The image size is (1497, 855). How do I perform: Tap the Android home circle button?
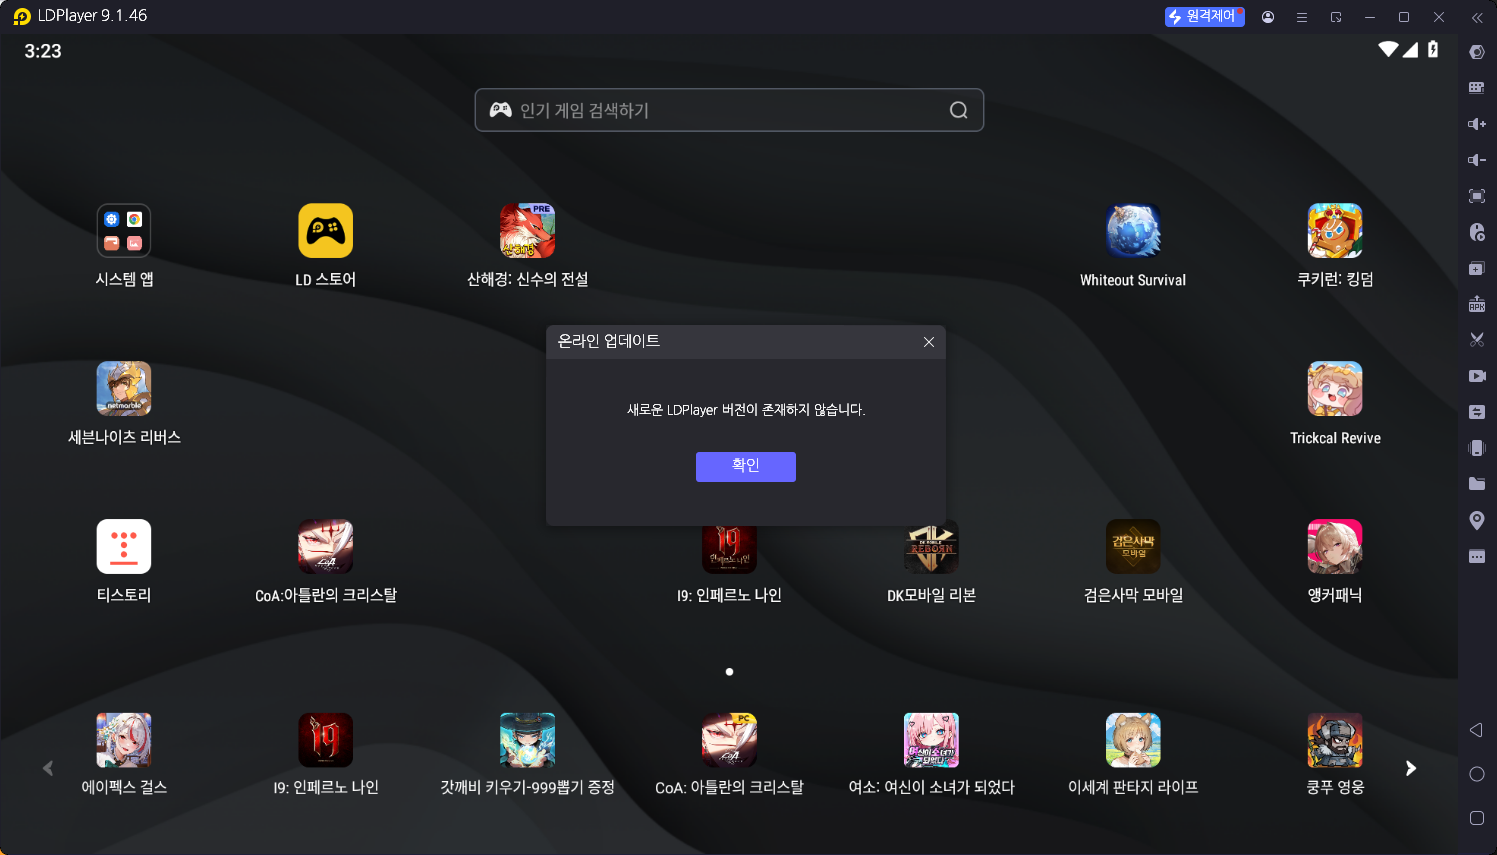[x=1477, y=774]
